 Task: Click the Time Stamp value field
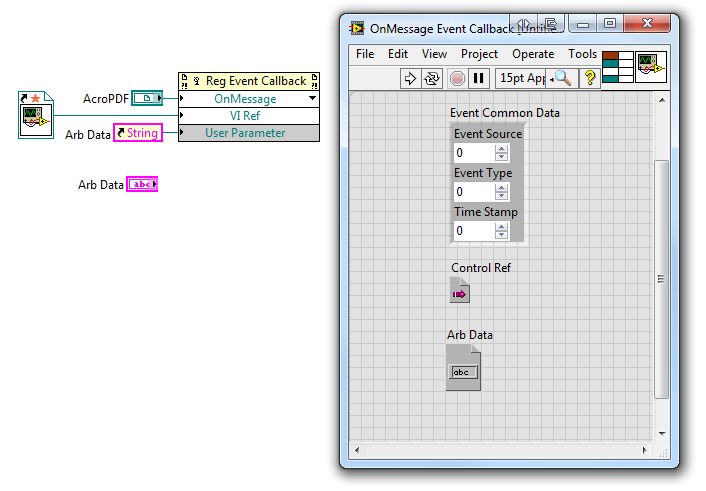pos(474,231)
